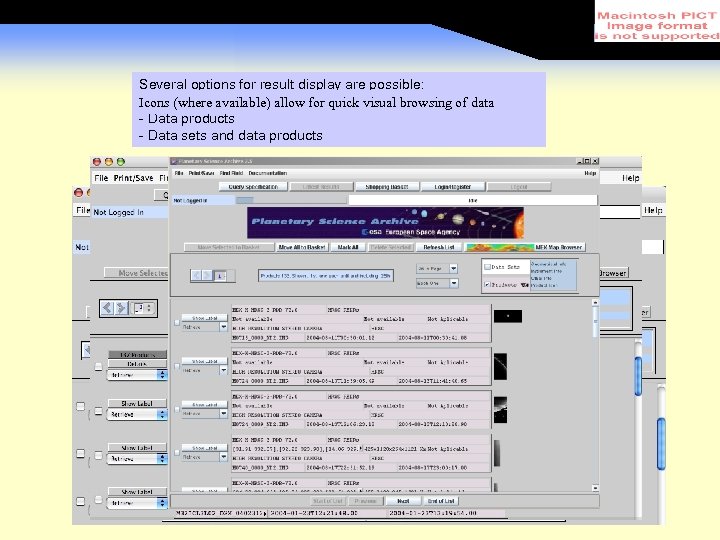Click the products count summary field

(x=326, y=276)
